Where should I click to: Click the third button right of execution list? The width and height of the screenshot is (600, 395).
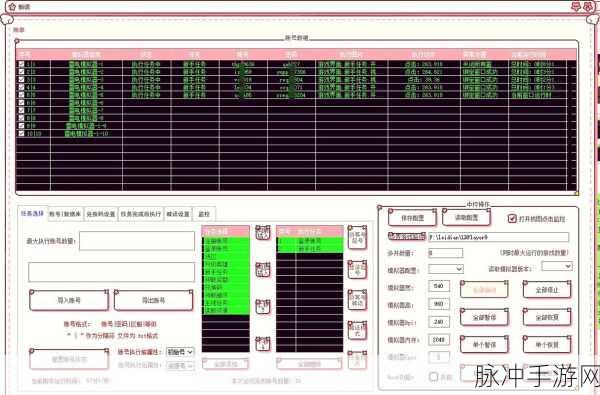357,300
